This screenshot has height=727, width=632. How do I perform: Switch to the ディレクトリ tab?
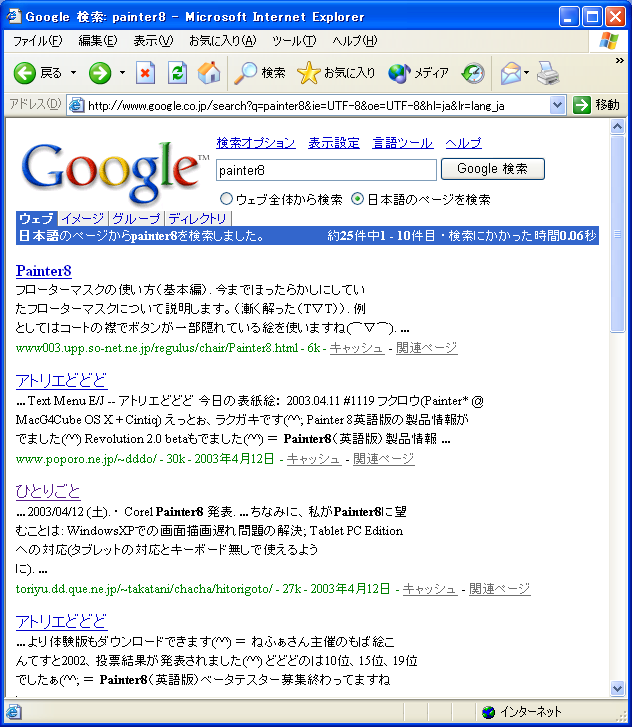click(198, 218)
